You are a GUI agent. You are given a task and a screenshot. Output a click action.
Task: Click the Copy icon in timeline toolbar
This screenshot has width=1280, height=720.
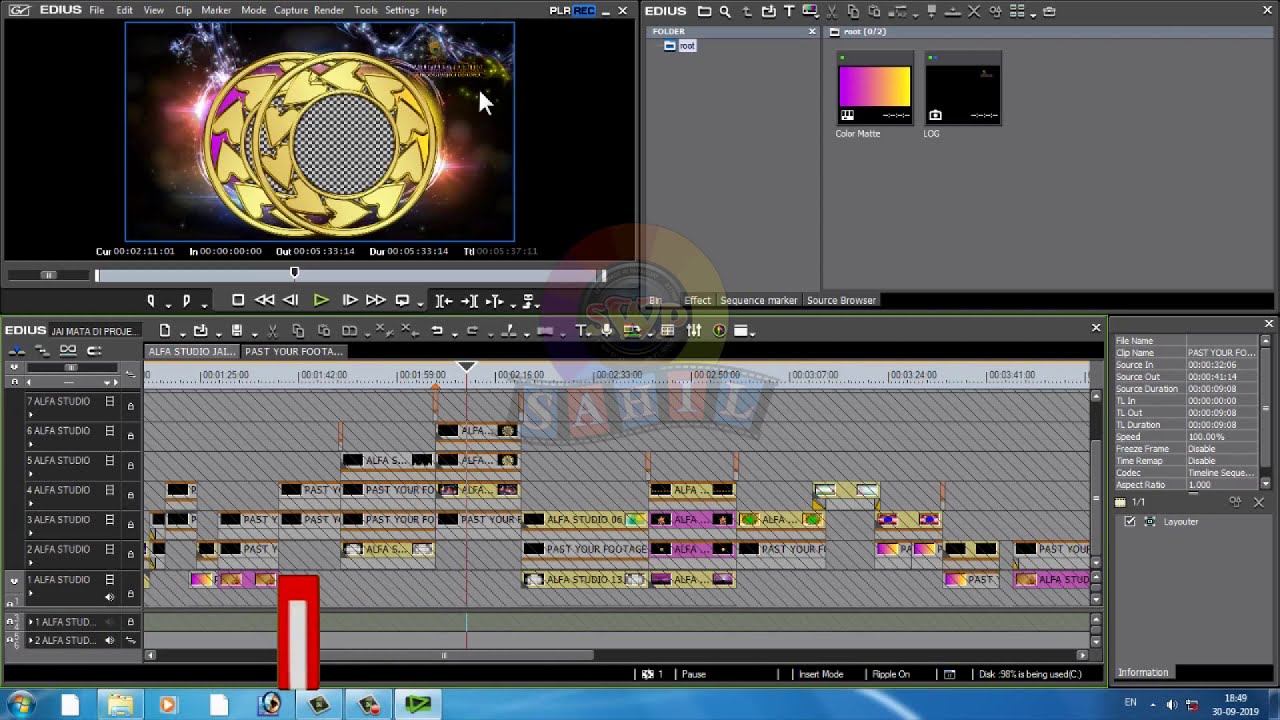click(x=298, y=330)
